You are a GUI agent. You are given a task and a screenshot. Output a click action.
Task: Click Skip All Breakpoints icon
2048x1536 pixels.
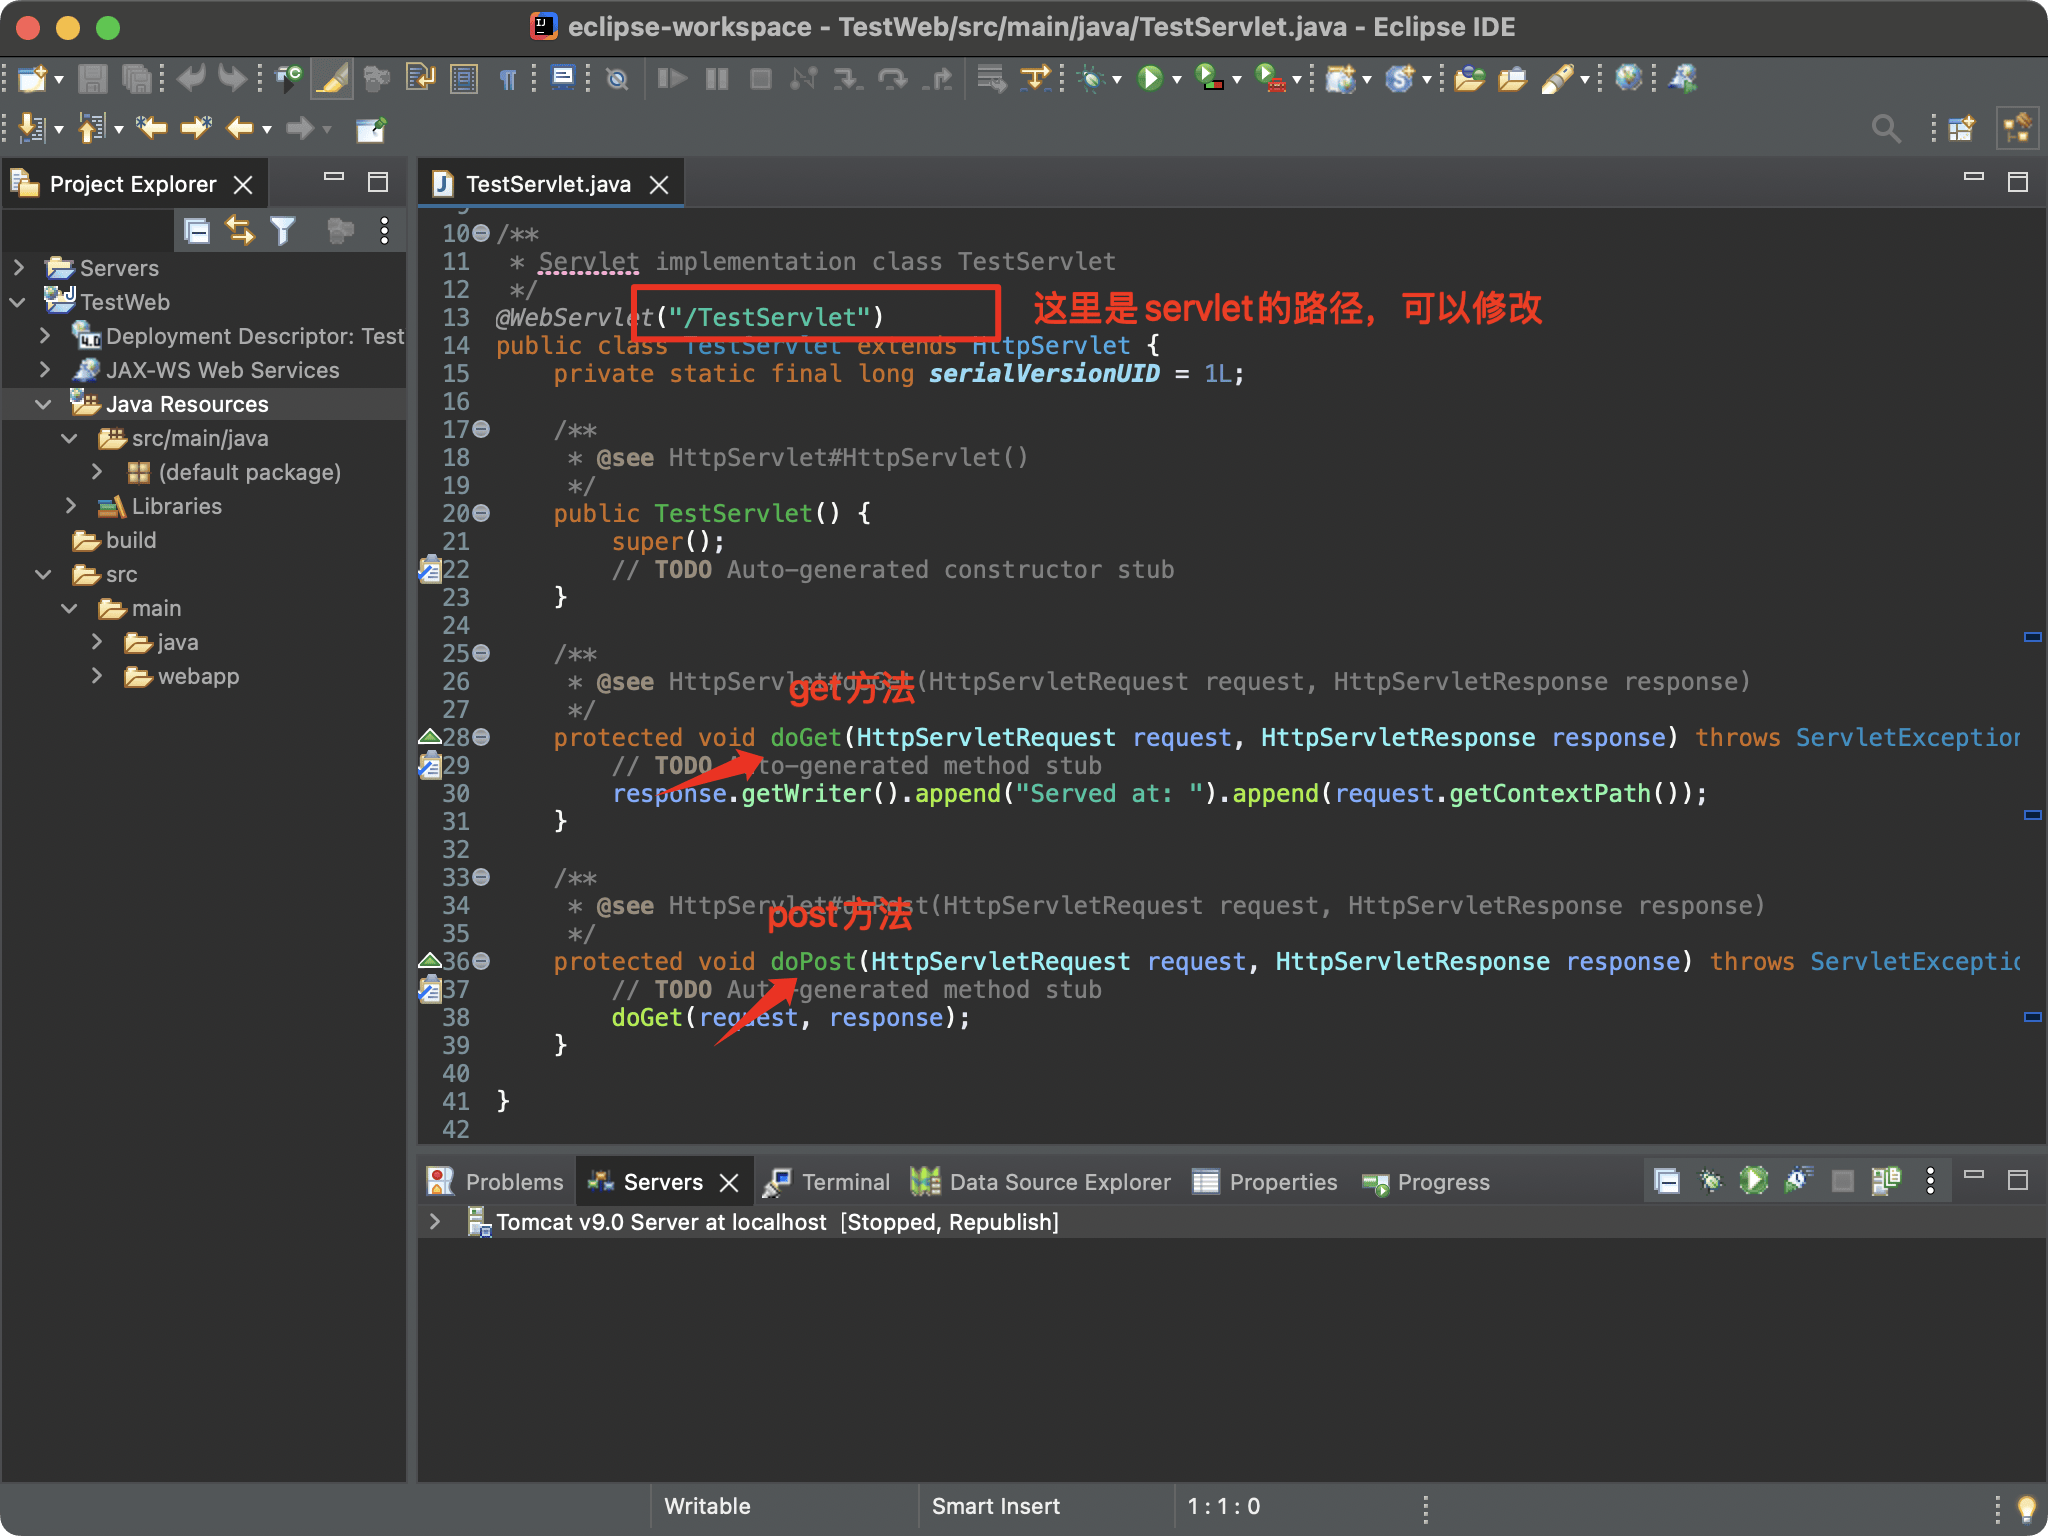click(617, 78)
